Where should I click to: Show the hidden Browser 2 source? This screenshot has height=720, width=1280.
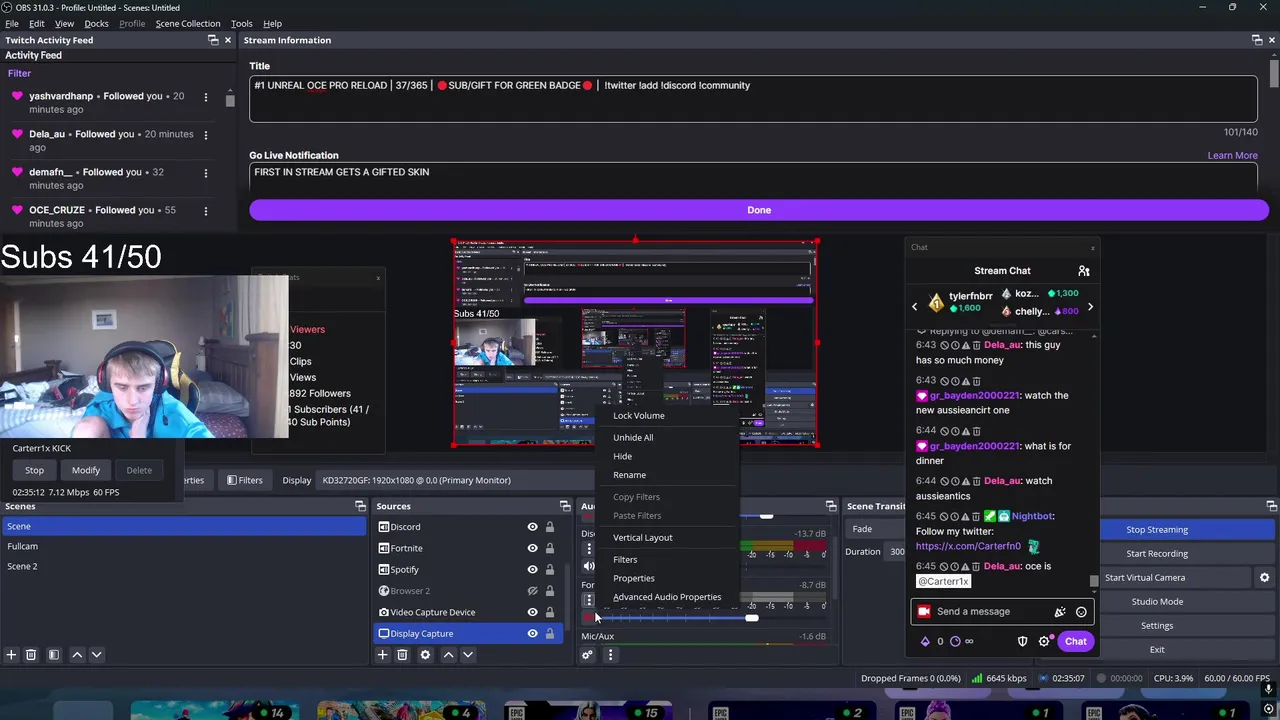pyautogui.click(x=532, y=591)
